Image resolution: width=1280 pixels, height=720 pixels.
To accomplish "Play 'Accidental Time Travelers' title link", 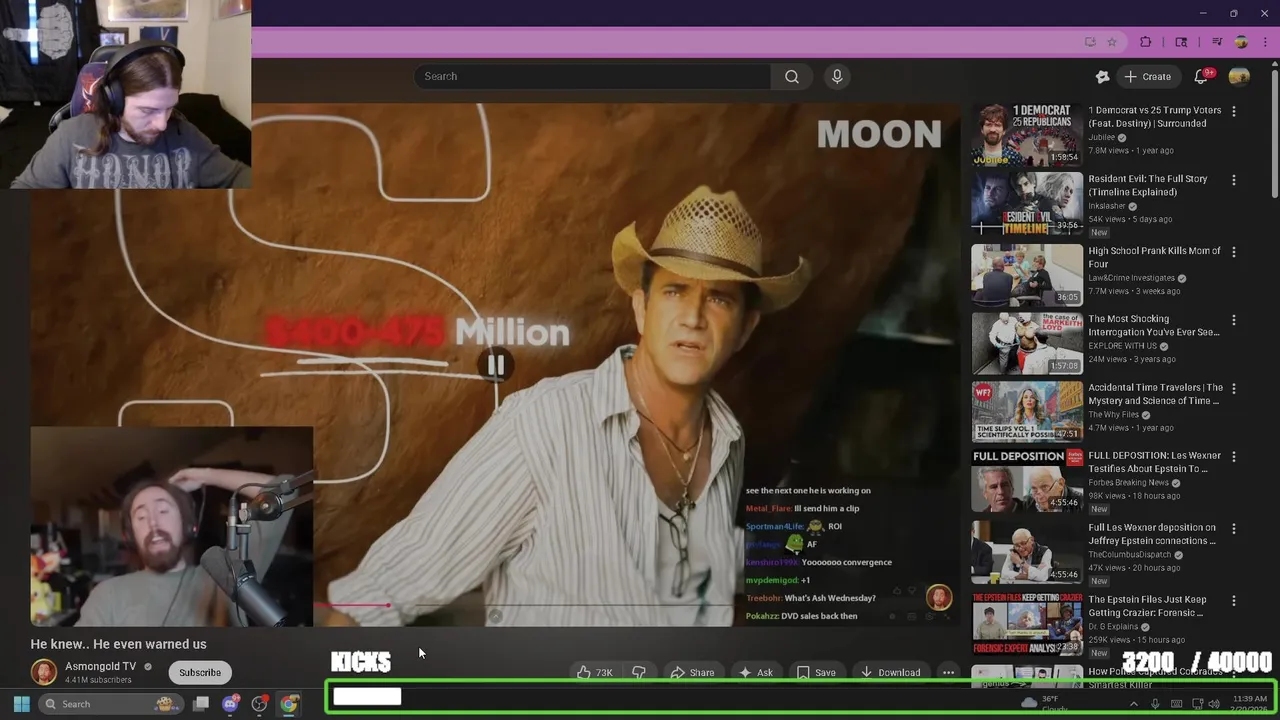I will [x=1155, y=394].
